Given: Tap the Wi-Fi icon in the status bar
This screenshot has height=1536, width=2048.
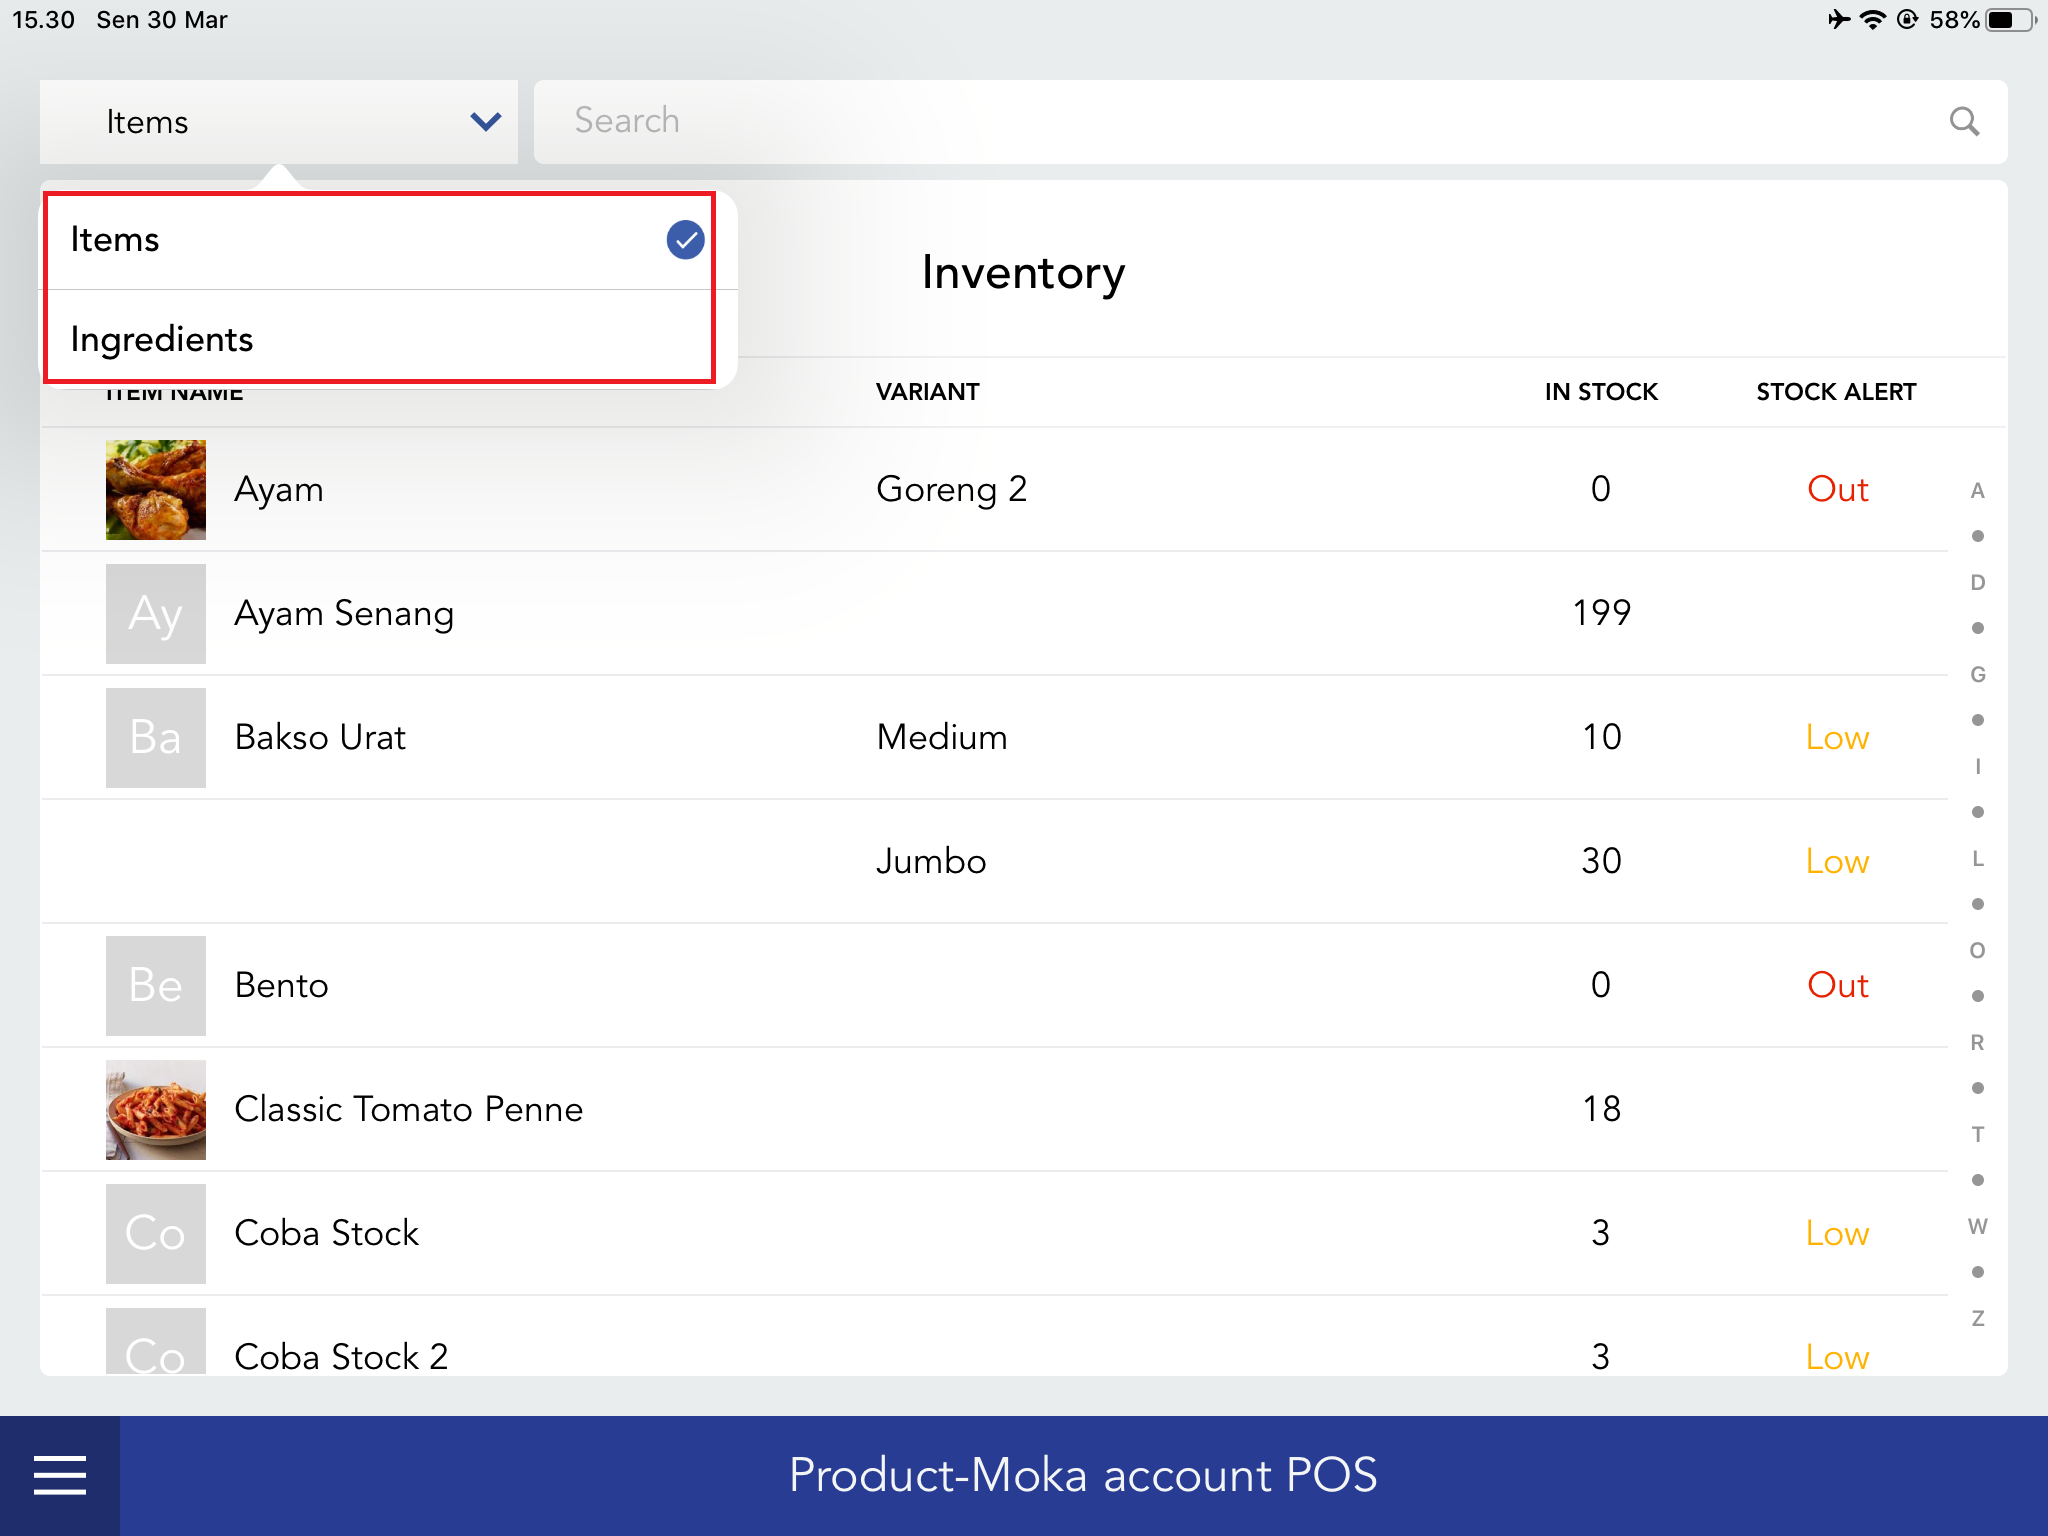Looking at the screenshot, I should click(1874, 18).
